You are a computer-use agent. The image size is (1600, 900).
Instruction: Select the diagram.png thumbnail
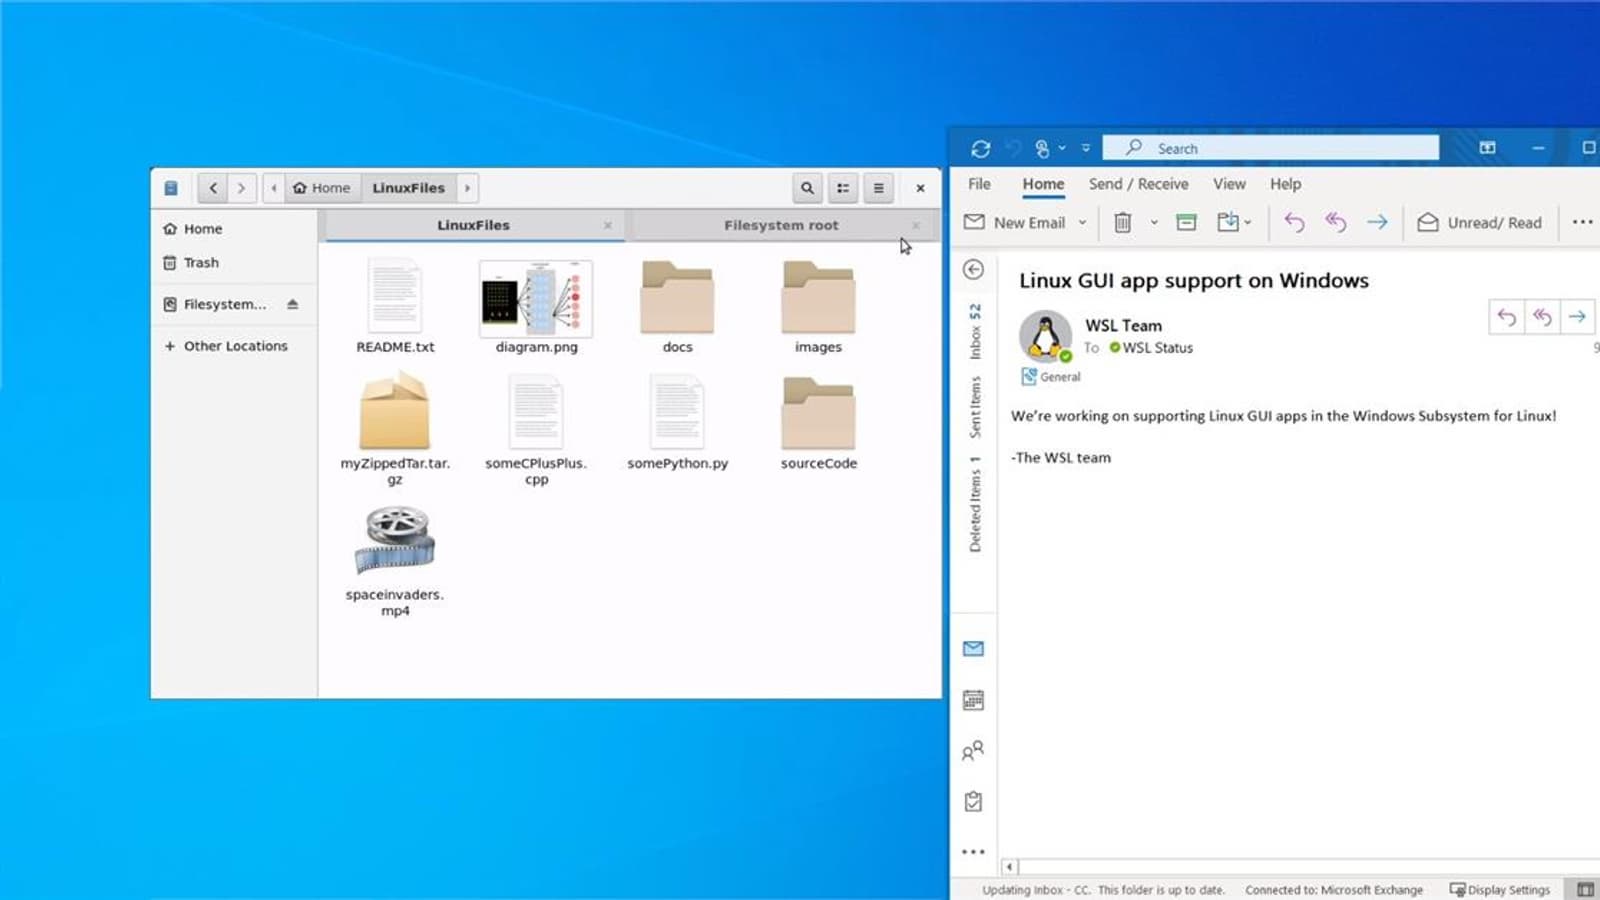click(x=536, y=299)
